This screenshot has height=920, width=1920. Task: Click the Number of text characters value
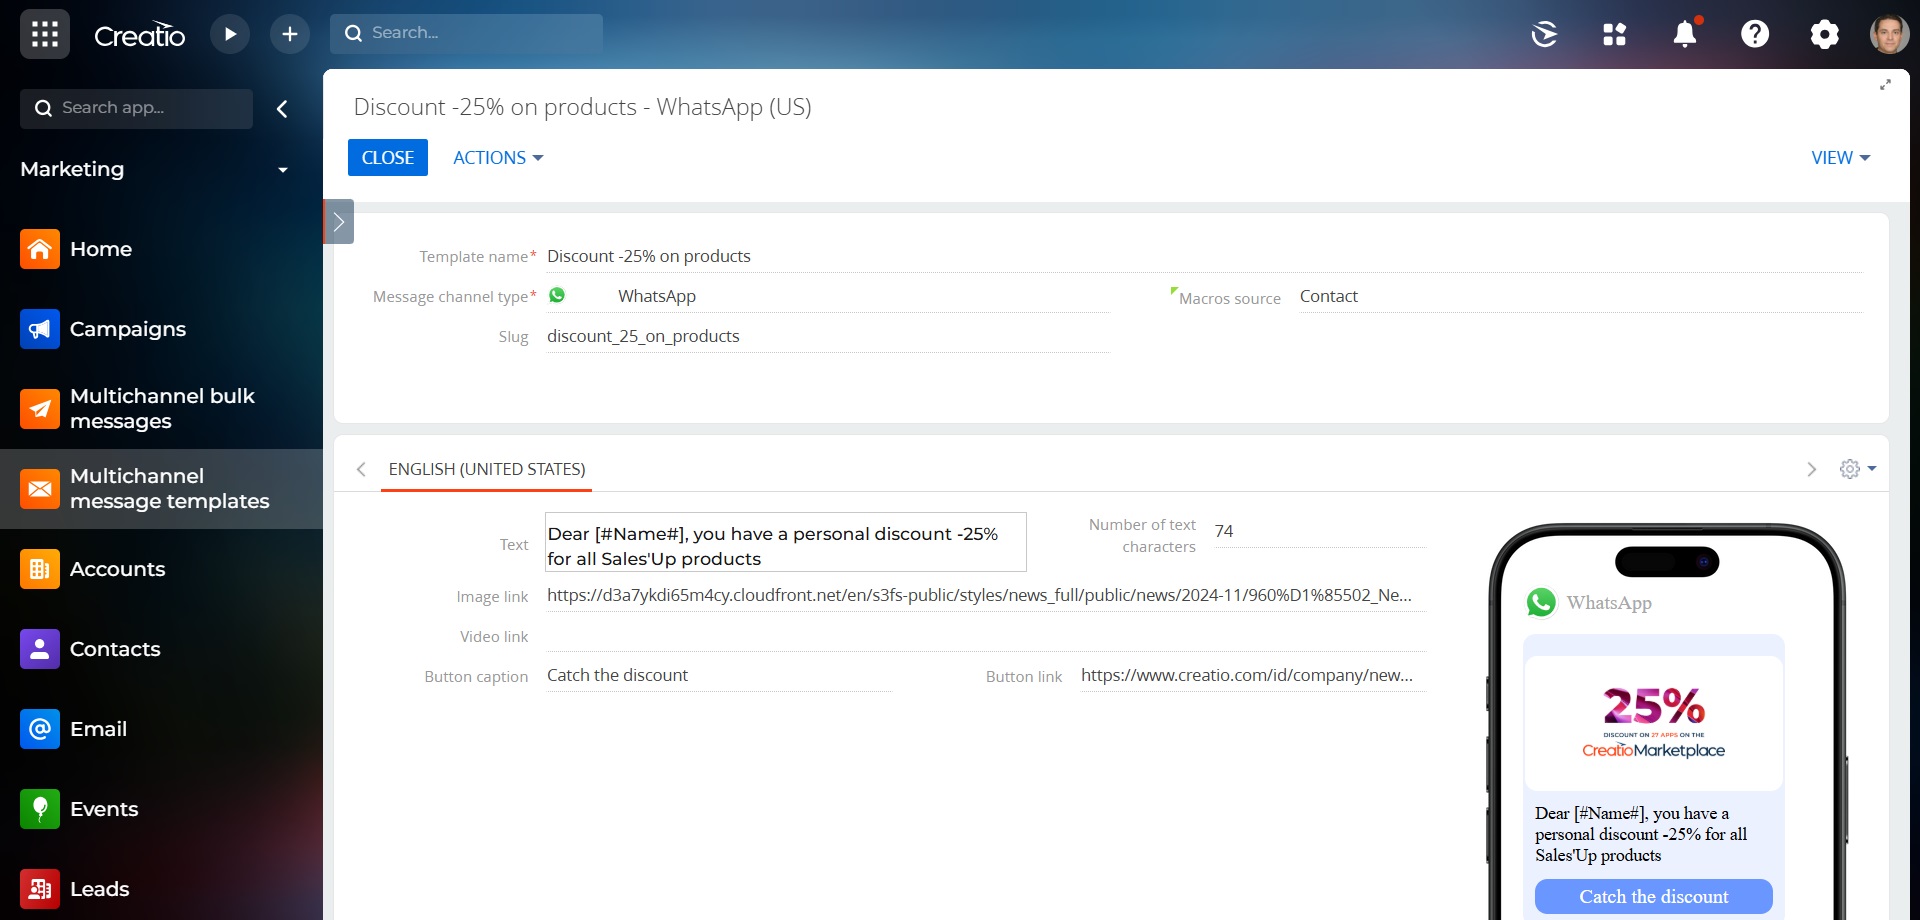click(x=1320, y=531)
